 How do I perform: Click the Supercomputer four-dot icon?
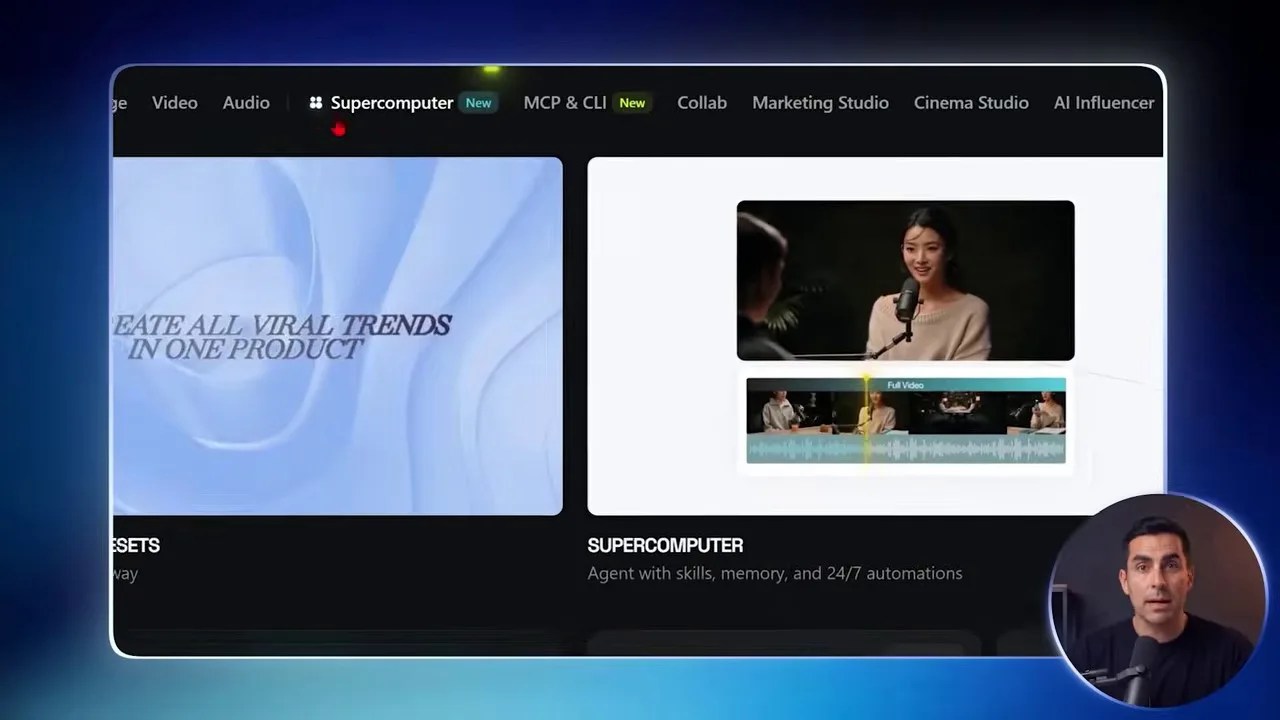pyautogui.click(x=316, y=103)
